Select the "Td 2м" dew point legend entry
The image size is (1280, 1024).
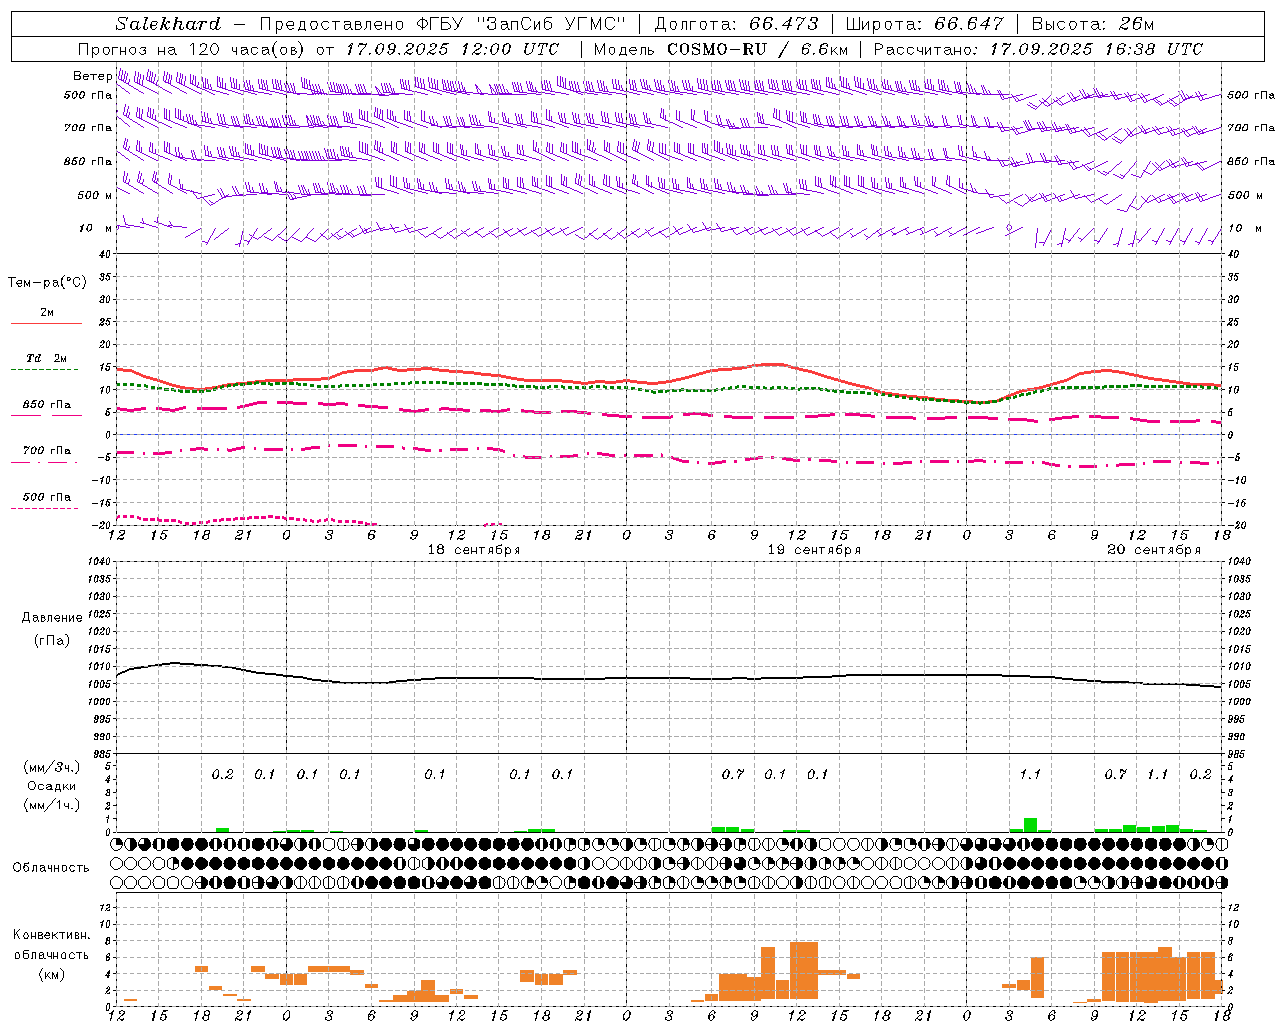(x=46, y=358)
